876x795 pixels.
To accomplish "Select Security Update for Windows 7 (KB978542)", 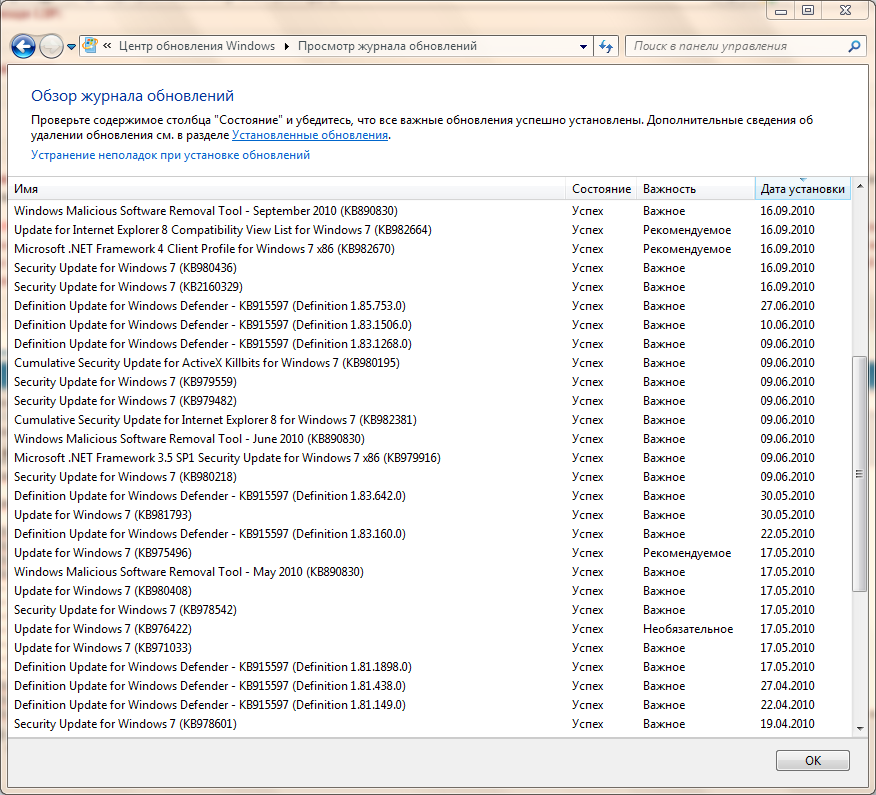I will click(429, 610).
